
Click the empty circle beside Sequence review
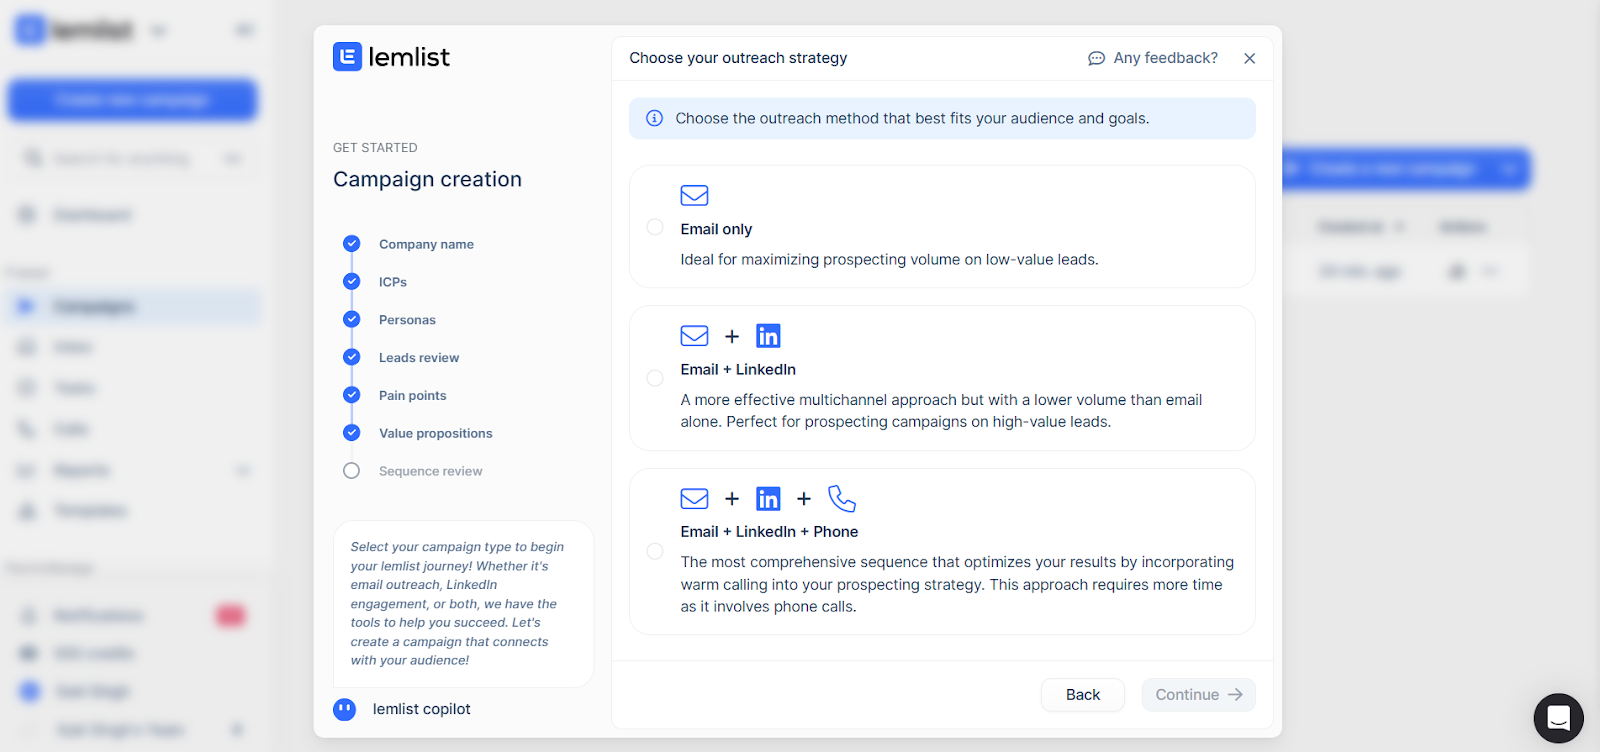[x=351, y=471]
